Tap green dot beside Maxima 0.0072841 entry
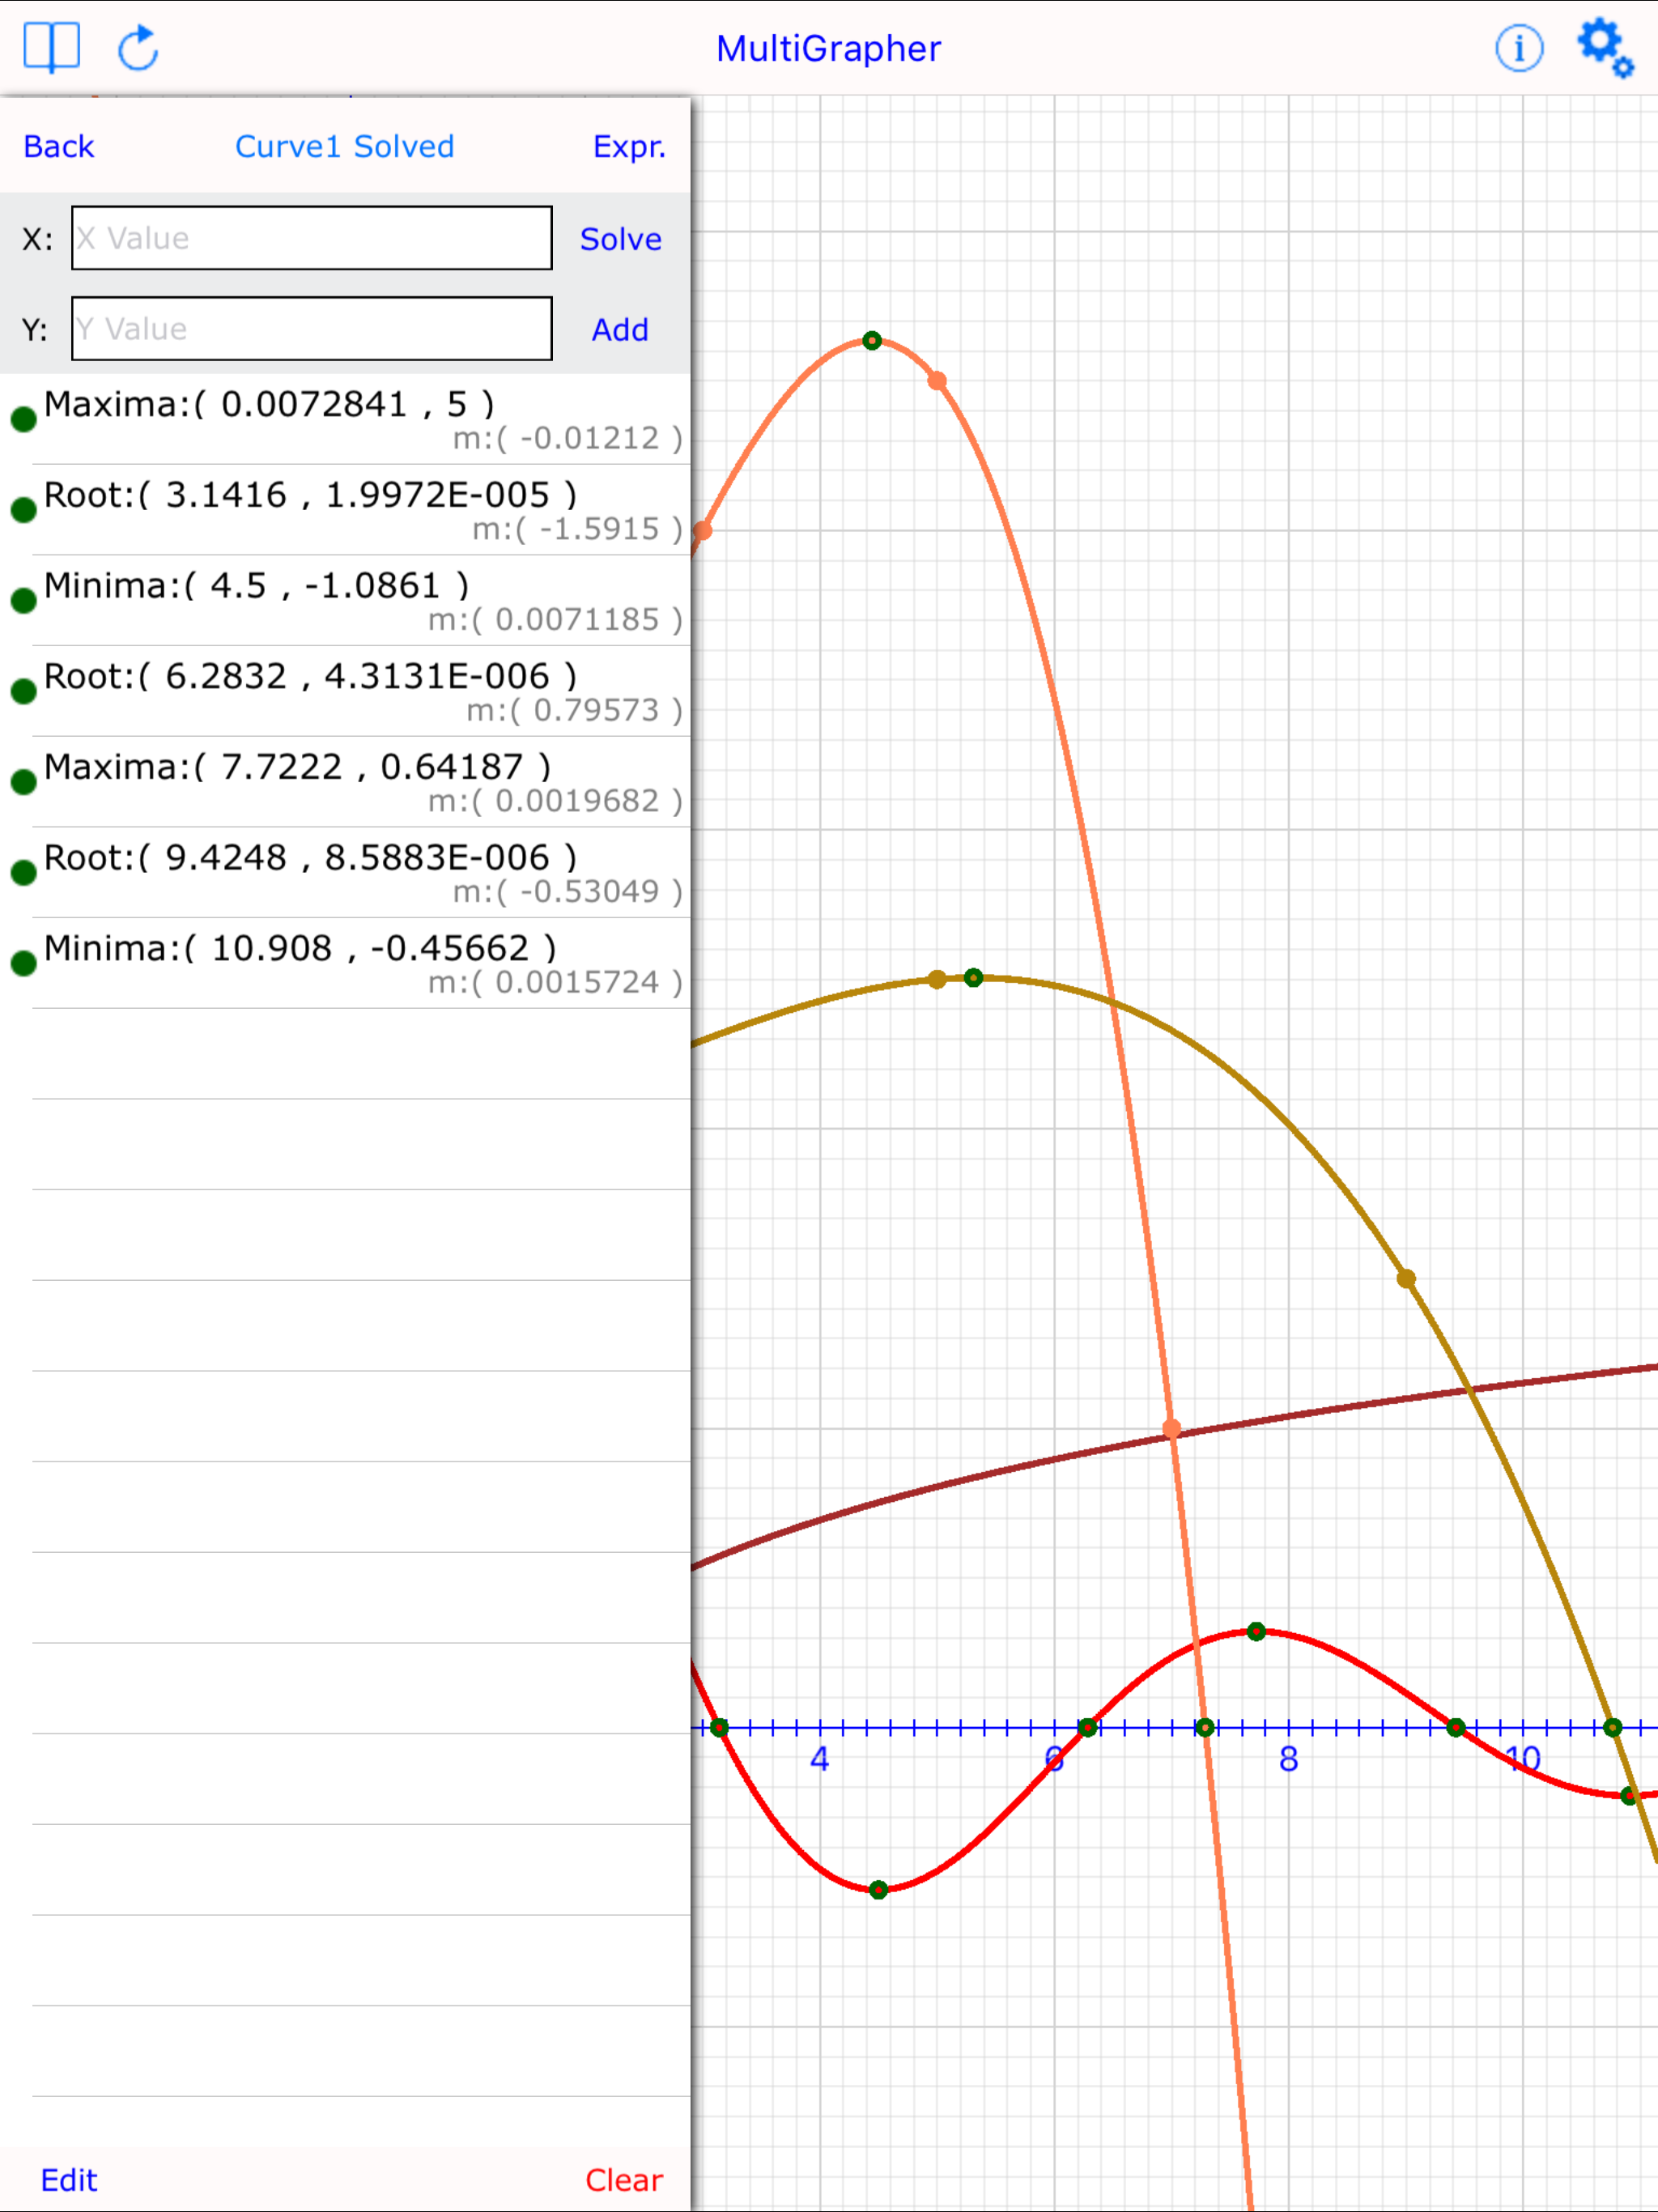This screenshot has height=2212, width=1658. coord(24,419)
